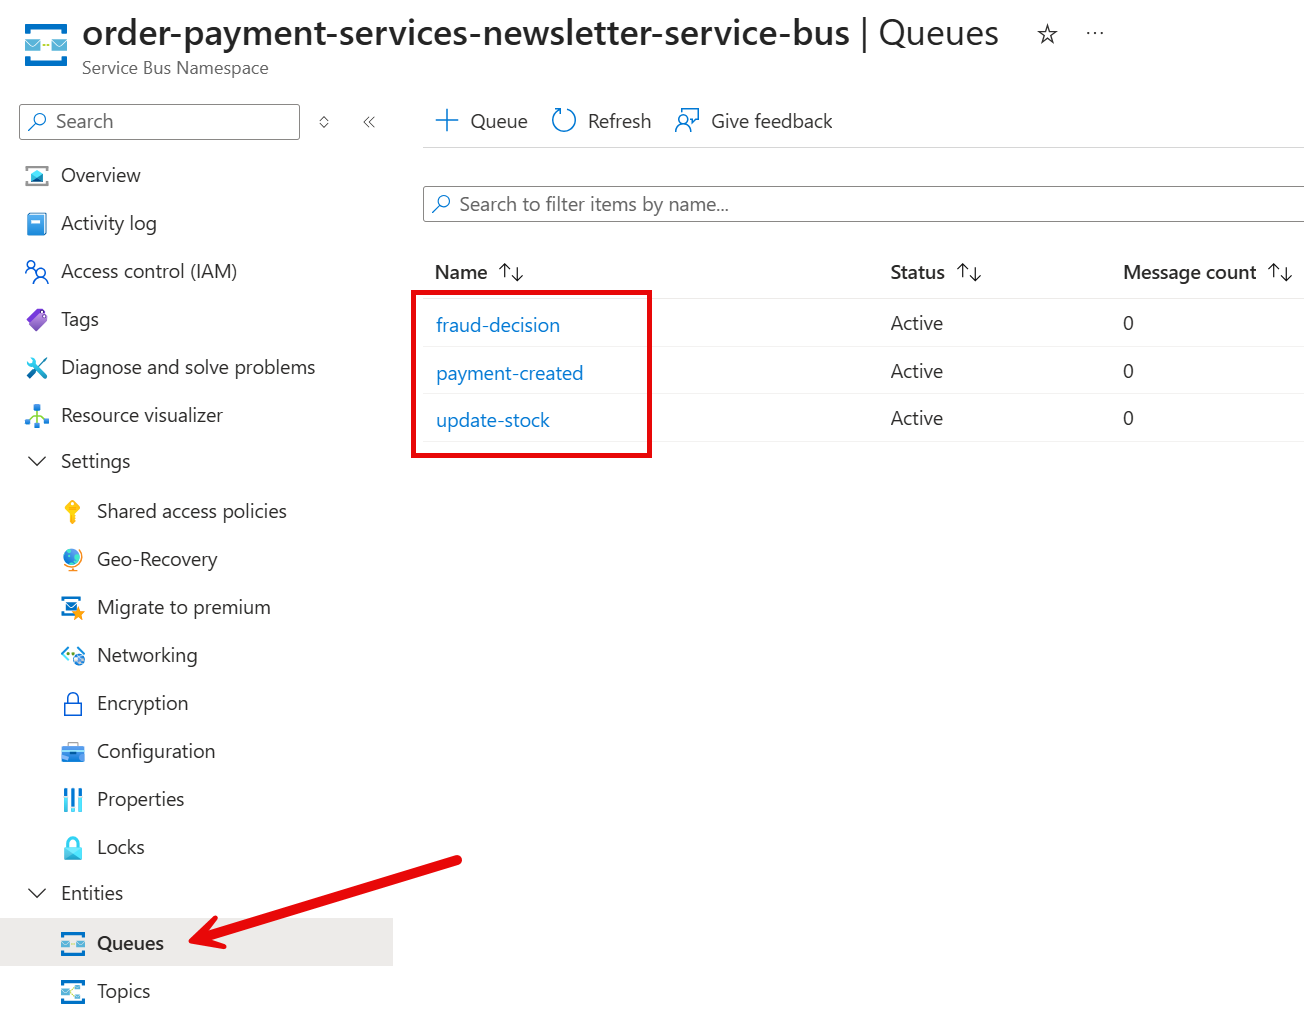Click the Give feedback icon
This screenshot has width=1304, height=1011.
[x=687, y=121]
